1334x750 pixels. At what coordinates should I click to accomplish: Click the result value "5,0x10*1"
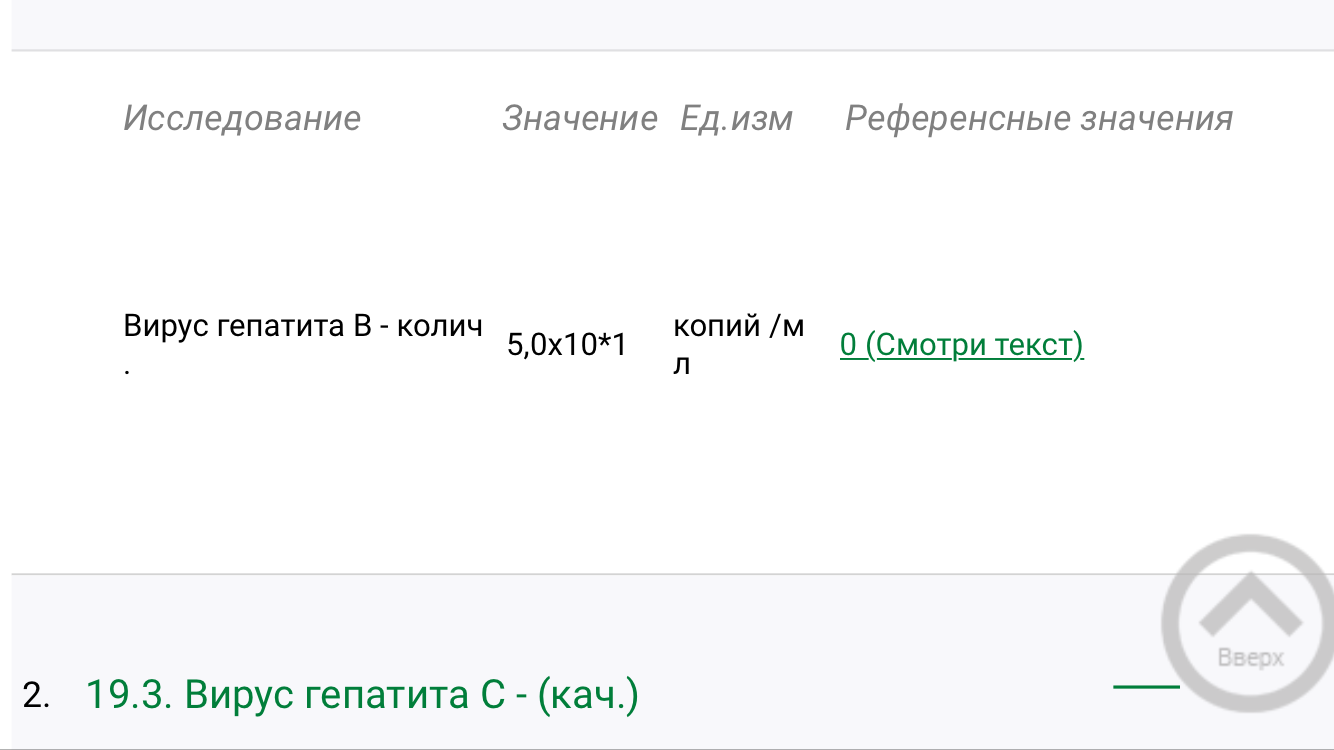567,346
